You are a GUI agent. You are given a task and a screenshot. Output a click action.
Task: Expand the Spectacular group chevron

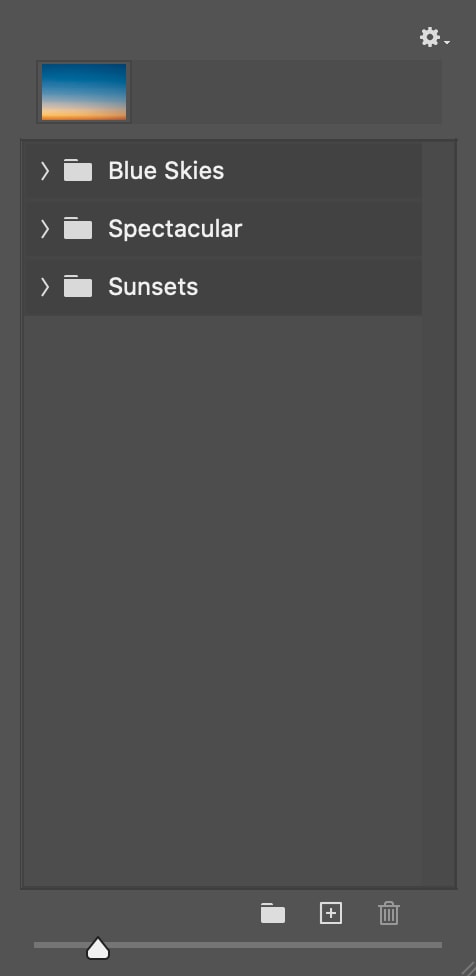click(x=45, y=228)
